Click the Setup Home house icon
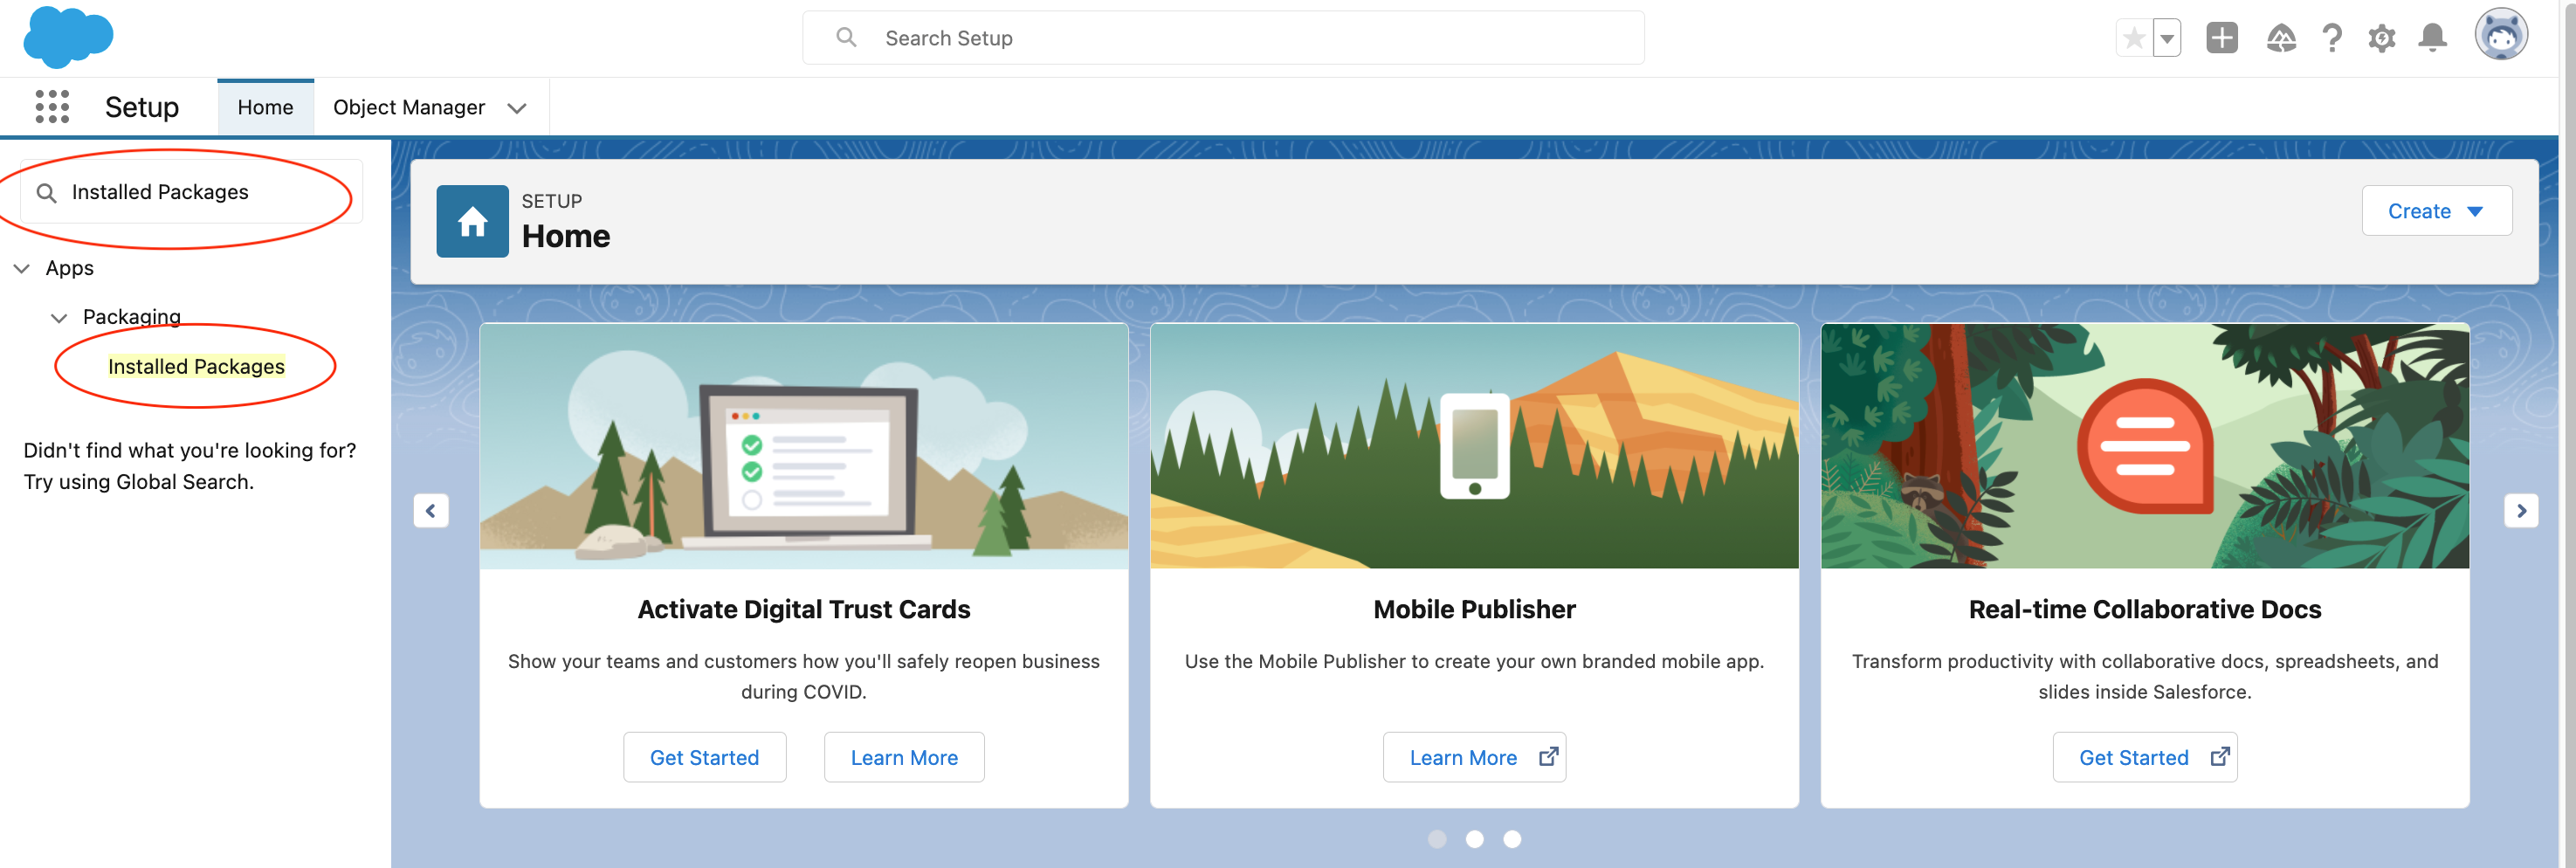Image resolution: width=2576 pixels, height=868 pixels. tap(472, 221)
